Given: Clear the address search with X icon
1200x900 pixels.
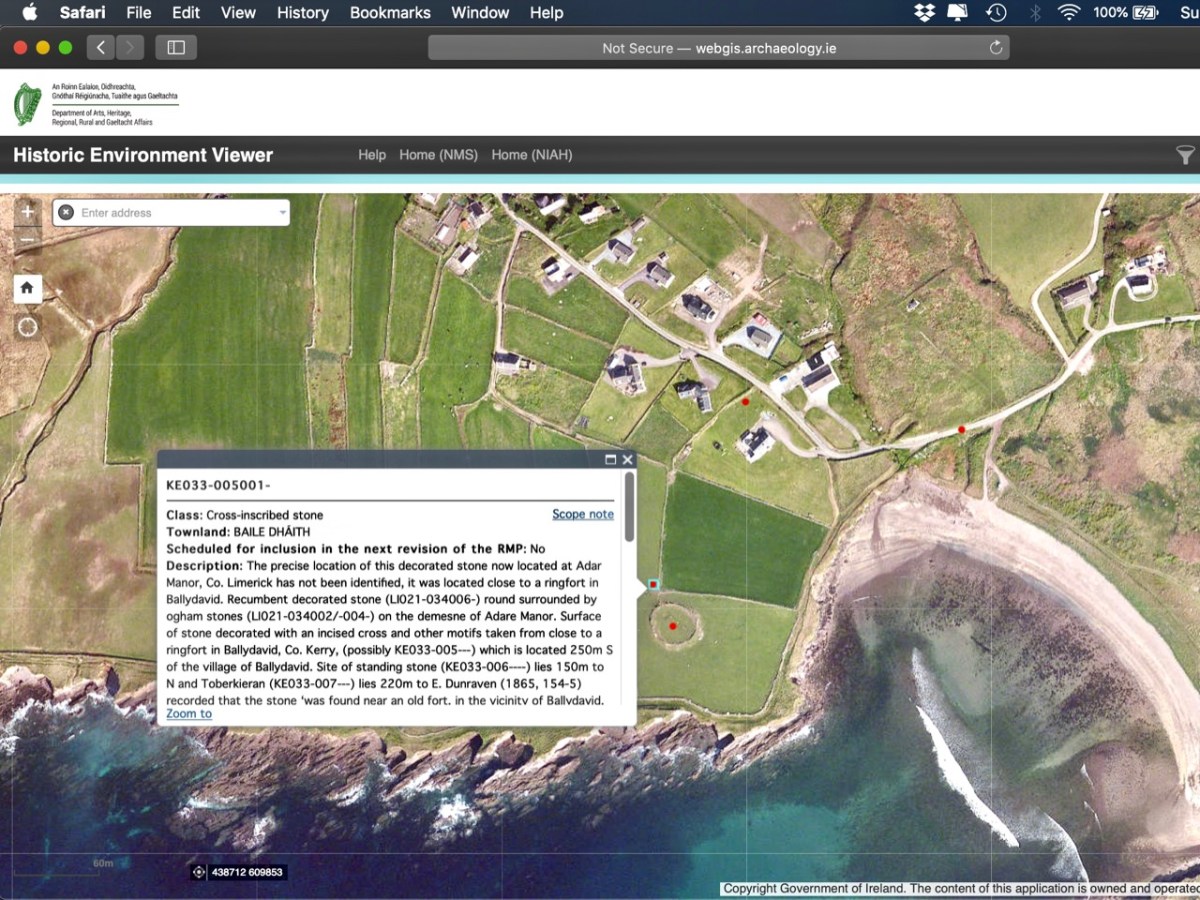Looking at the screenshot, I should click(66, 212).
